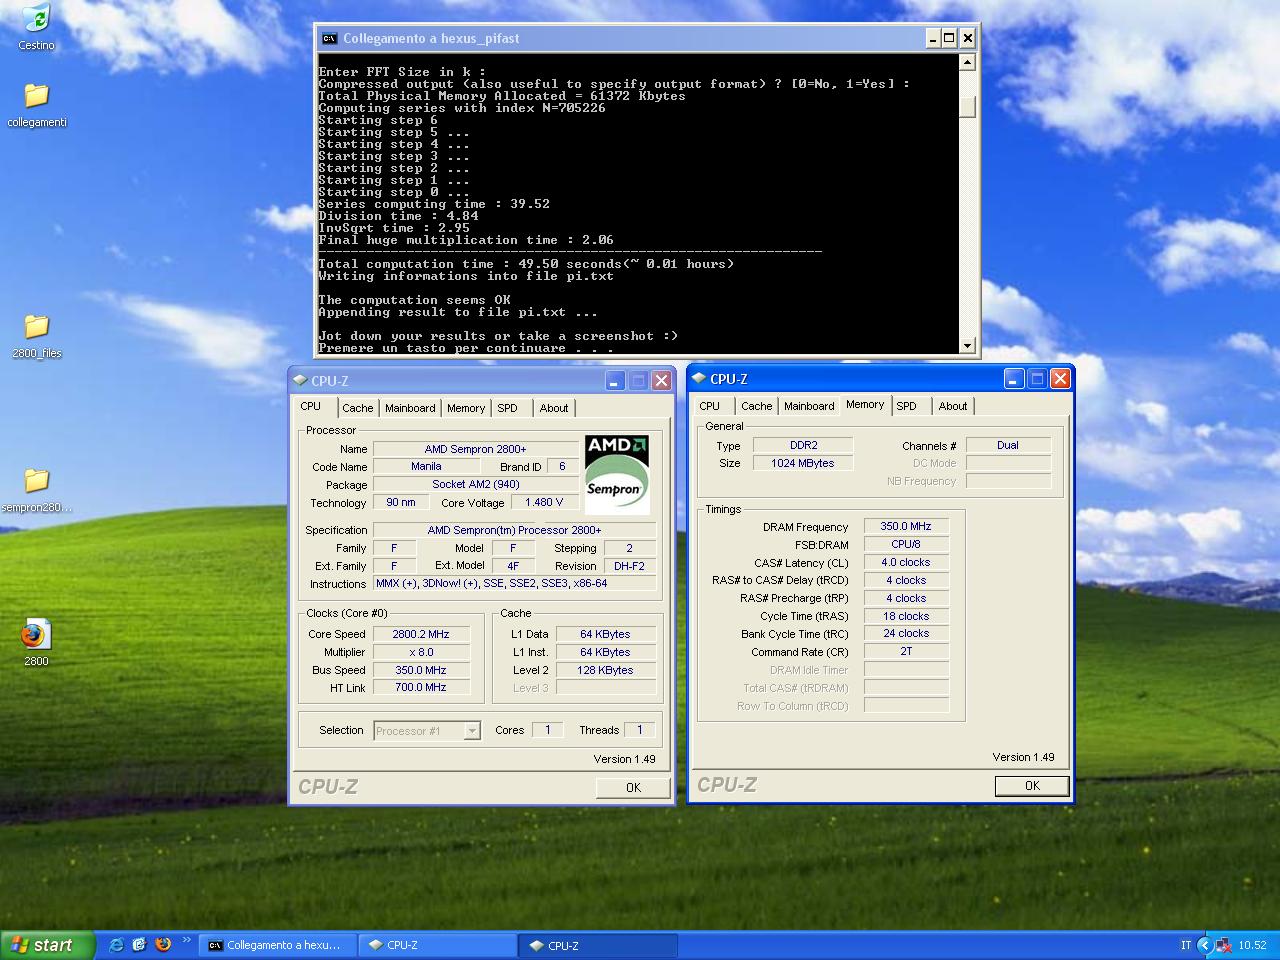The height and width of the screenshot is (960, 1280).
Task: Click the Cores count field
Action: tap(547, 730)
